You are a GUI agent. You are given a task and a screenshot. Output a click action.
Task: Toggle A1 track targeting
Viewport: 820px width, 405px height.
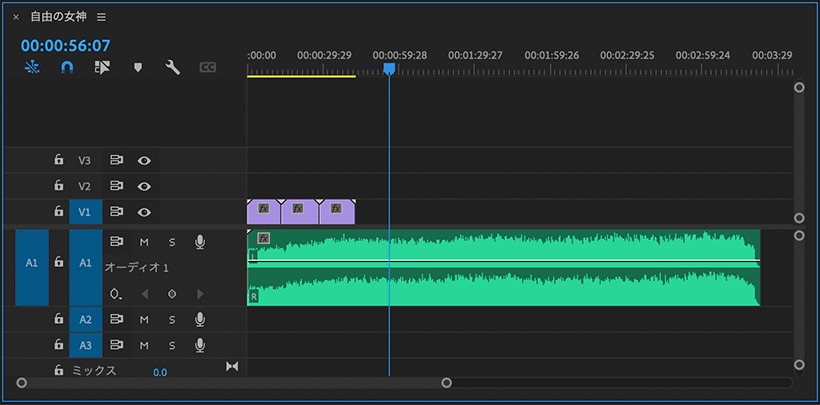click(x=86, y=267)
